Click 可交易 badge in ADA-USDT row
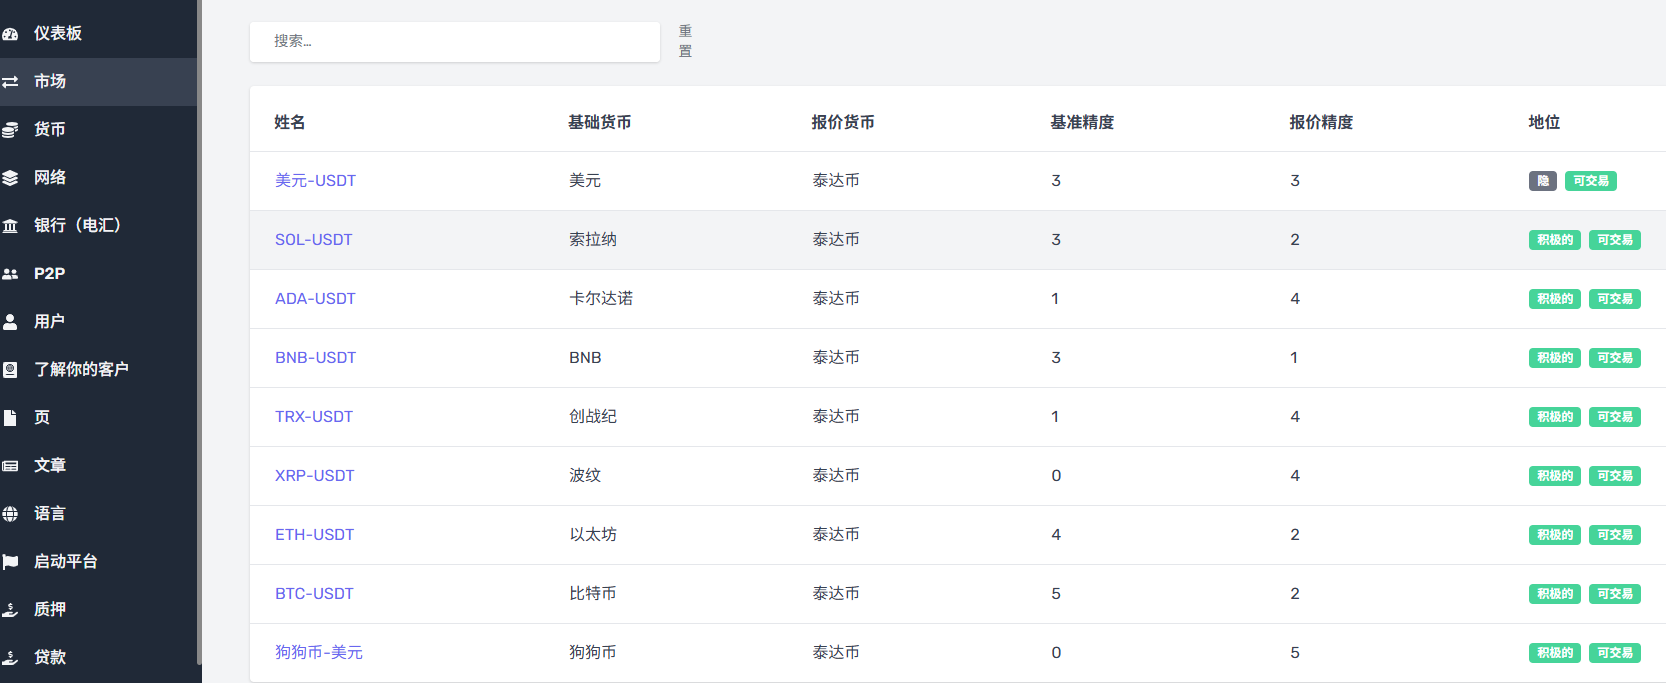The height and width of the screenshot is (683, 1666). coord(1615,299)
